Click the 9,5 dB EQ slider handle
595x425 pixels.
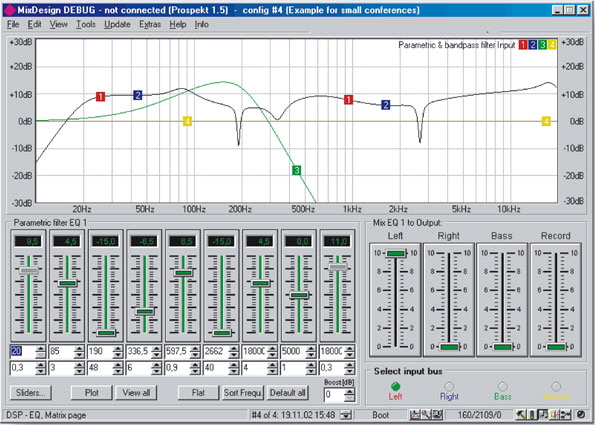coord(29,271)
